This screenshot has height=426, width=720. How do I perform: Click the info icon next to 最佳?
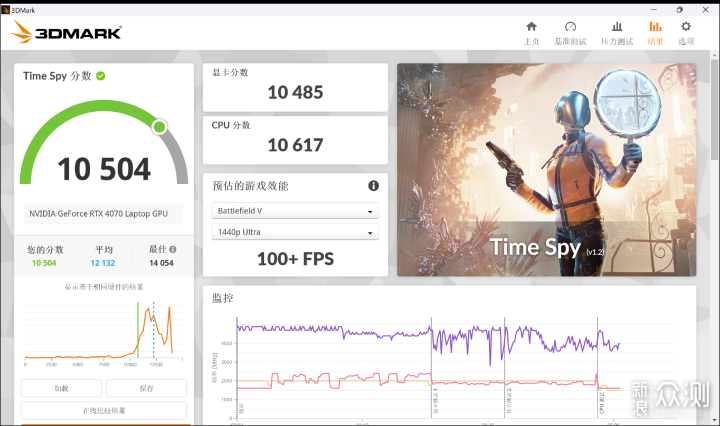click(x=173, y=249)
